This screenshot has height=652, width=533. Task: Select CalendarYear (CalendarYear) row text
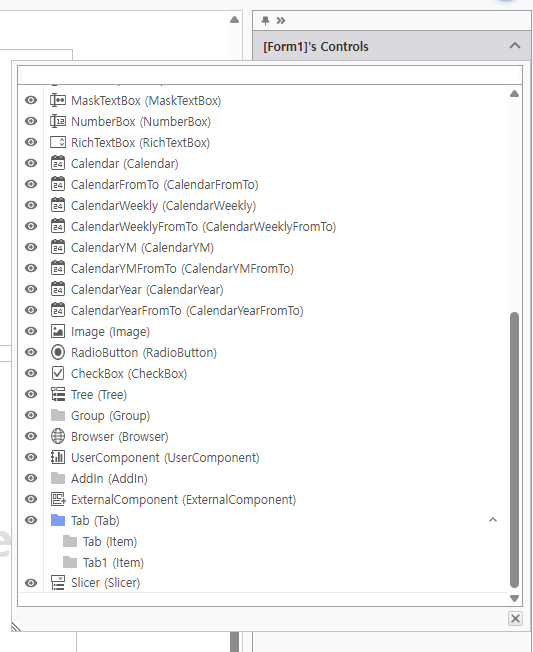click(x=147, y=290)
